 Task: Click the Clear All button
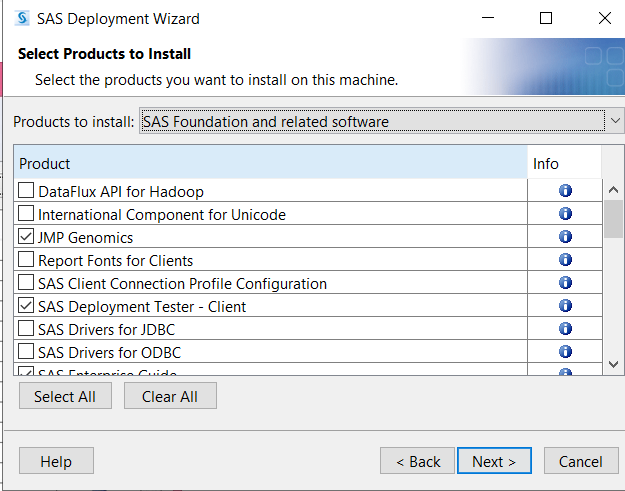[x=170, y=396]
